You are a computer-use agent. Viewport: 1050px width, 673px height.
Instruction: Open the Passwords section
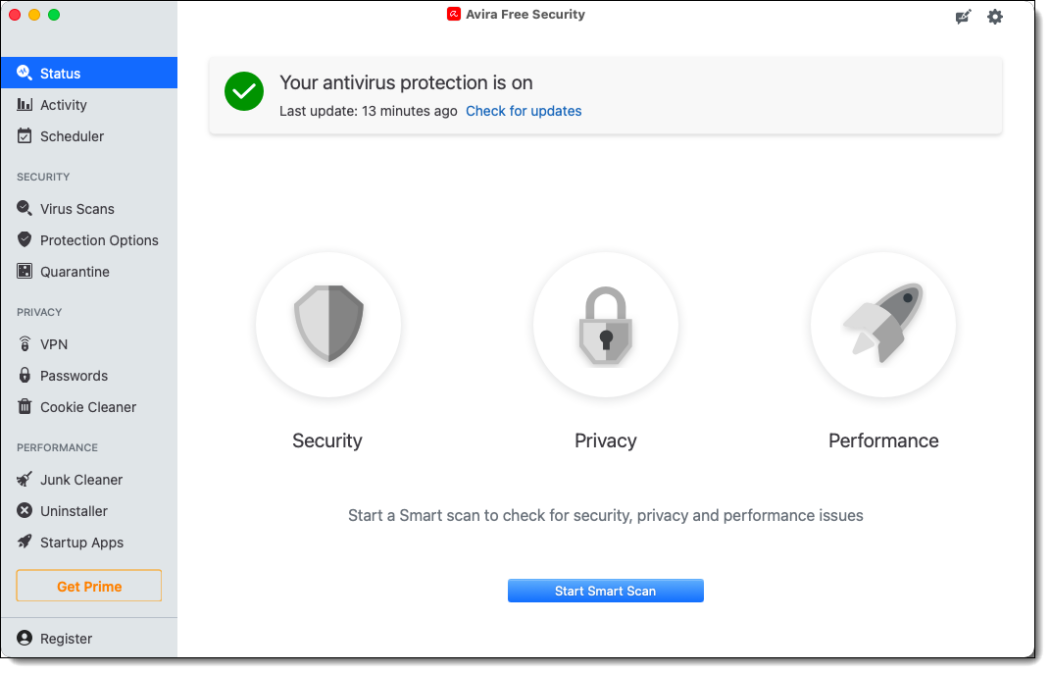pyautogui.click(x=73, y=376)
